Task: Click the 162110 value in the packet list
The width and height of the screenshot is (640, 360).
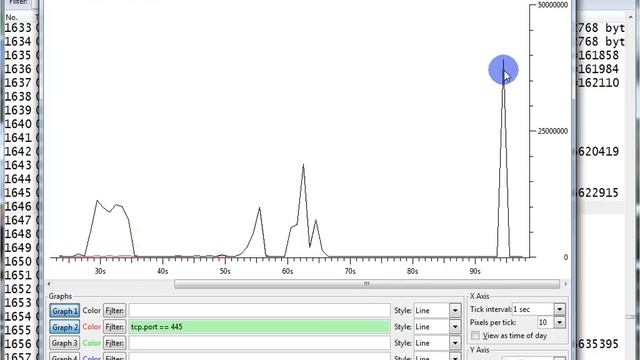Action: click(x=598, y=82)
